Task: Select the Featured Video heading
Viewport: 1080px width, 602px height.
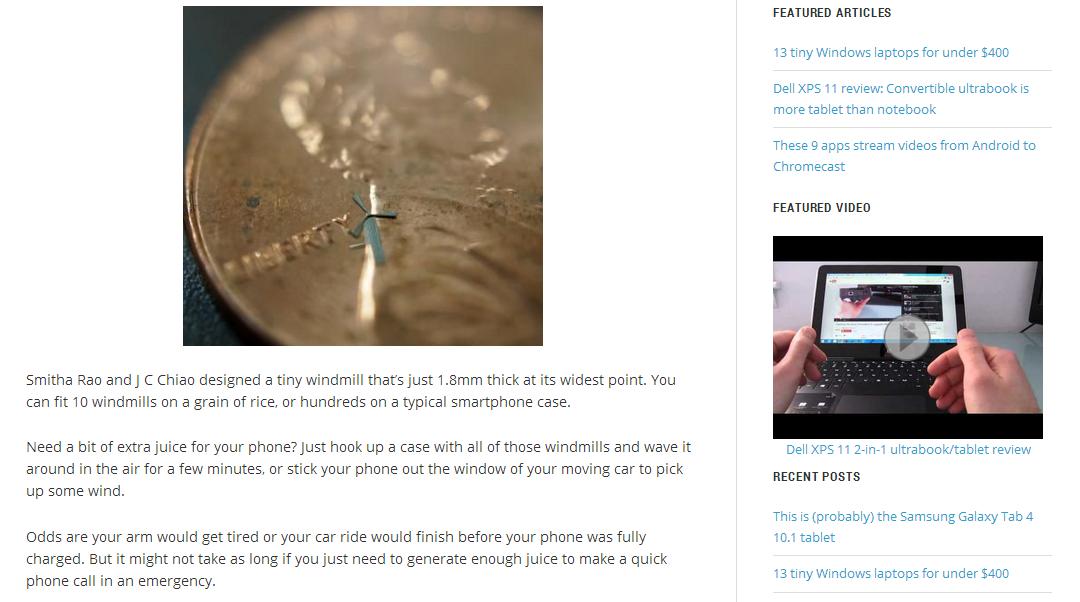Action: [821, 207]
